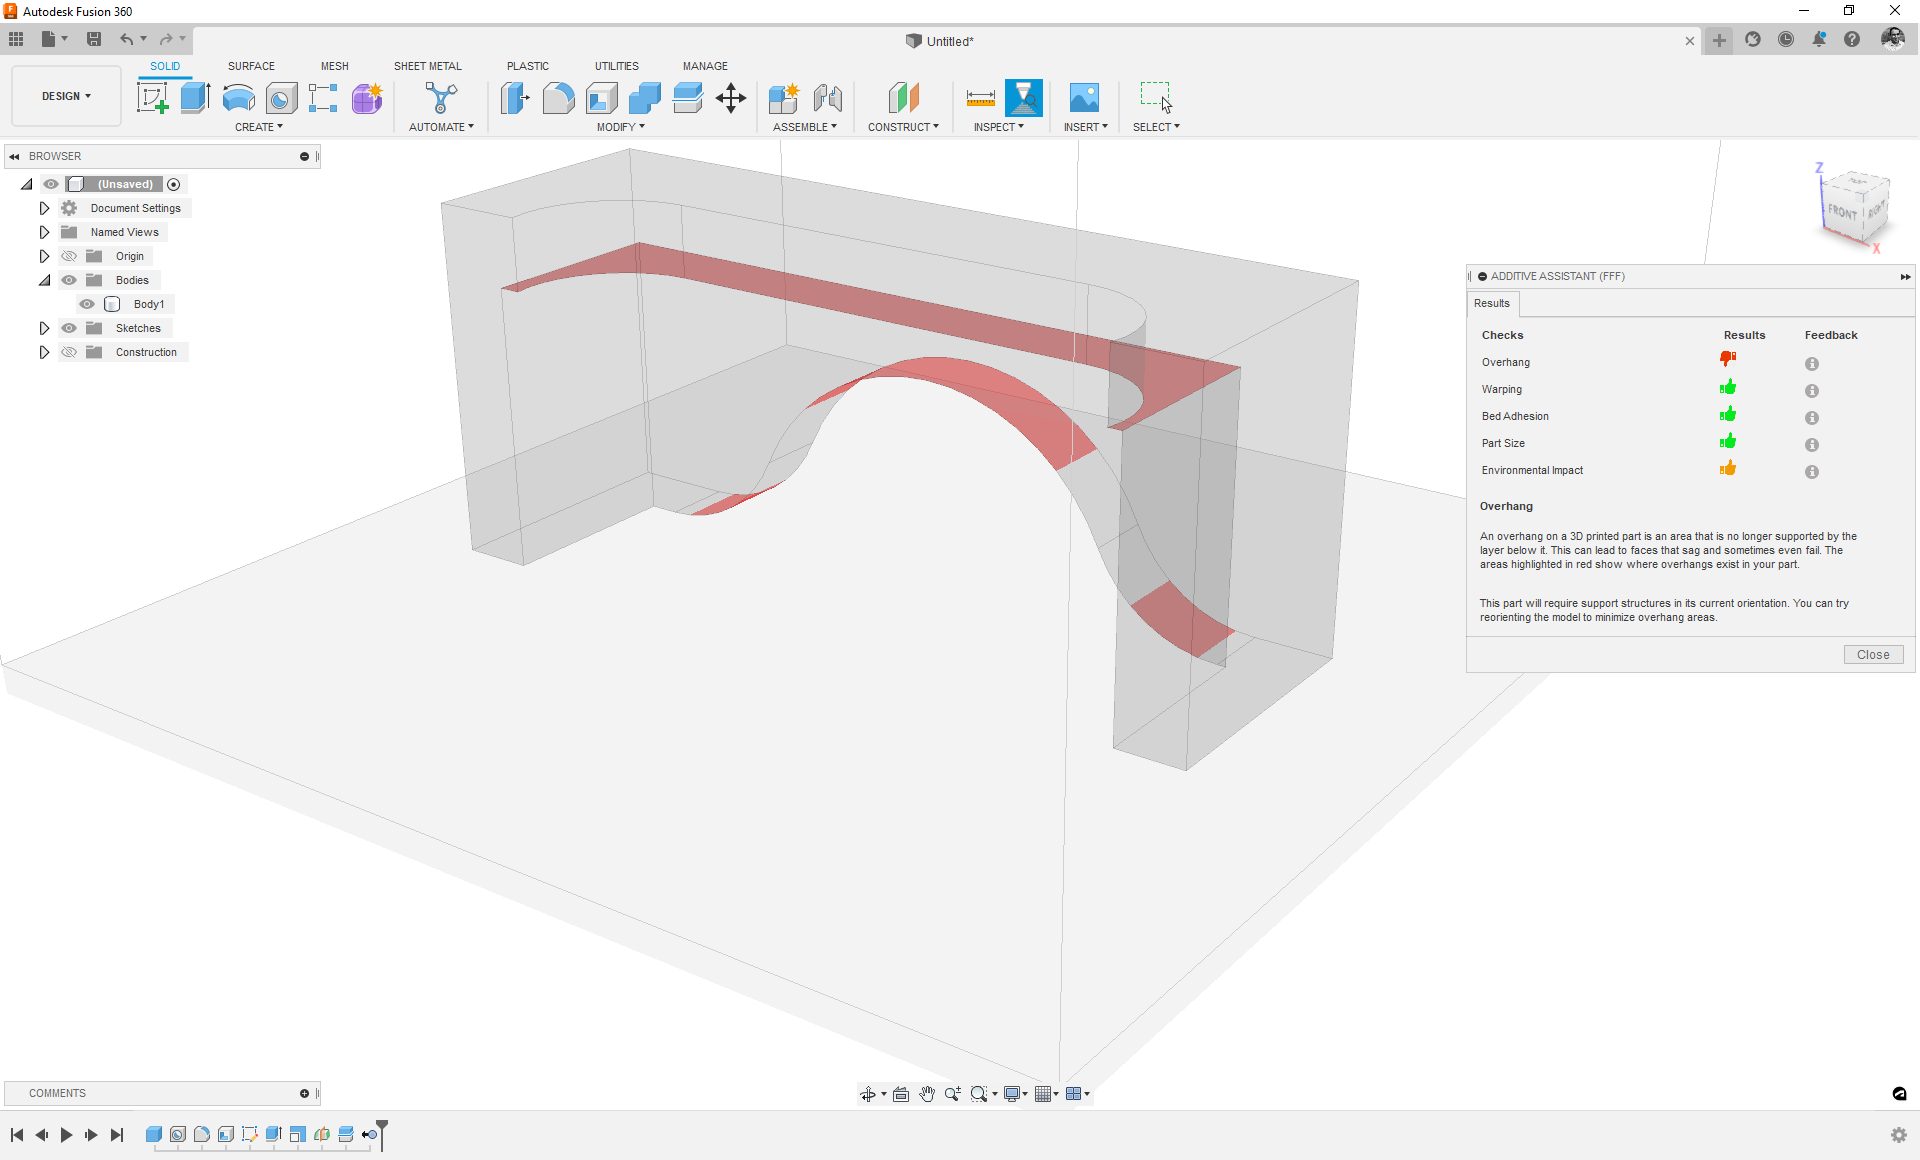1920x1160 pixels.
Task: Select the Pan tool in navigation bar
Action: point(926,1093)
